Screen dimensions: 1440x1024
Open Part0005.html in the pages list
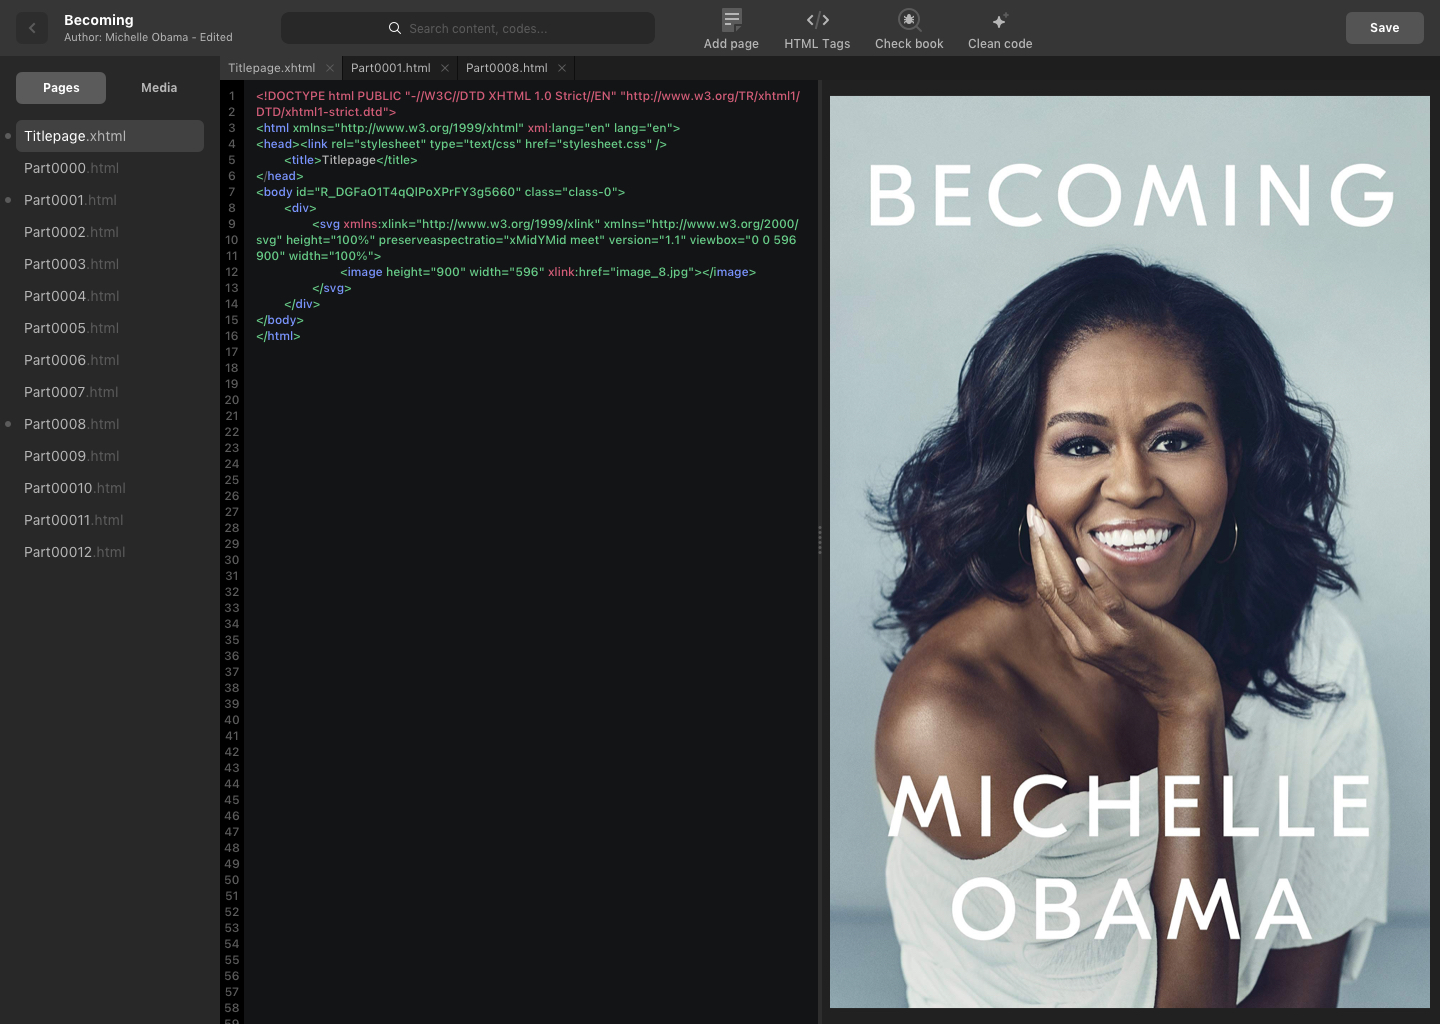tap(110, 328)
